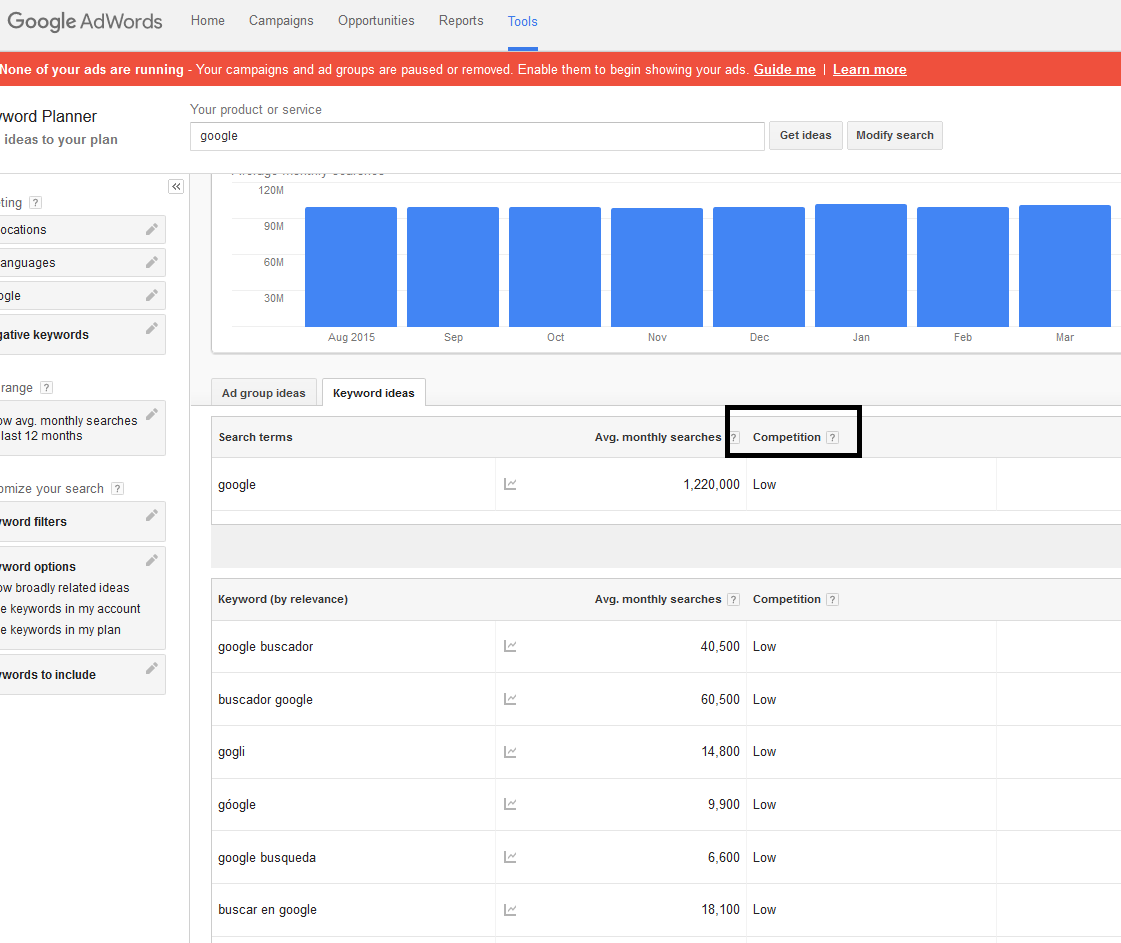The image size is (1121, 943).
Task: Click 'broadly related ideas' option text
Action: (72, 588)
